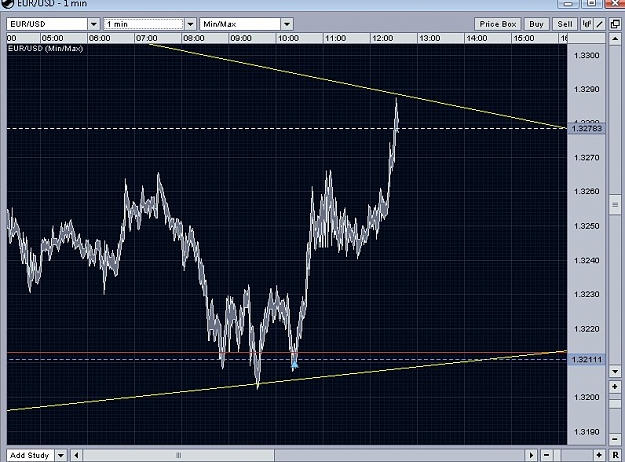Click the price scale scroll-up arrow

click(x=615, y=39)
